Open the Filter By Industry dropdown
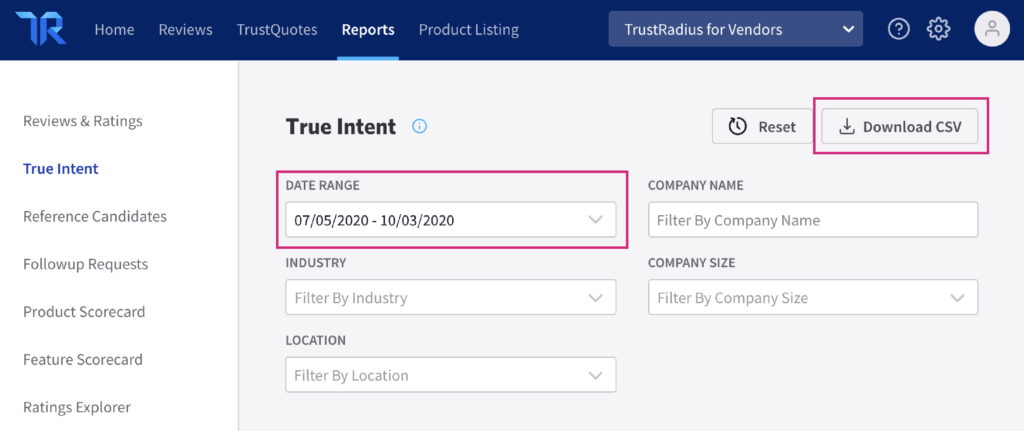The image size is (1024, 431). (451, 298)
